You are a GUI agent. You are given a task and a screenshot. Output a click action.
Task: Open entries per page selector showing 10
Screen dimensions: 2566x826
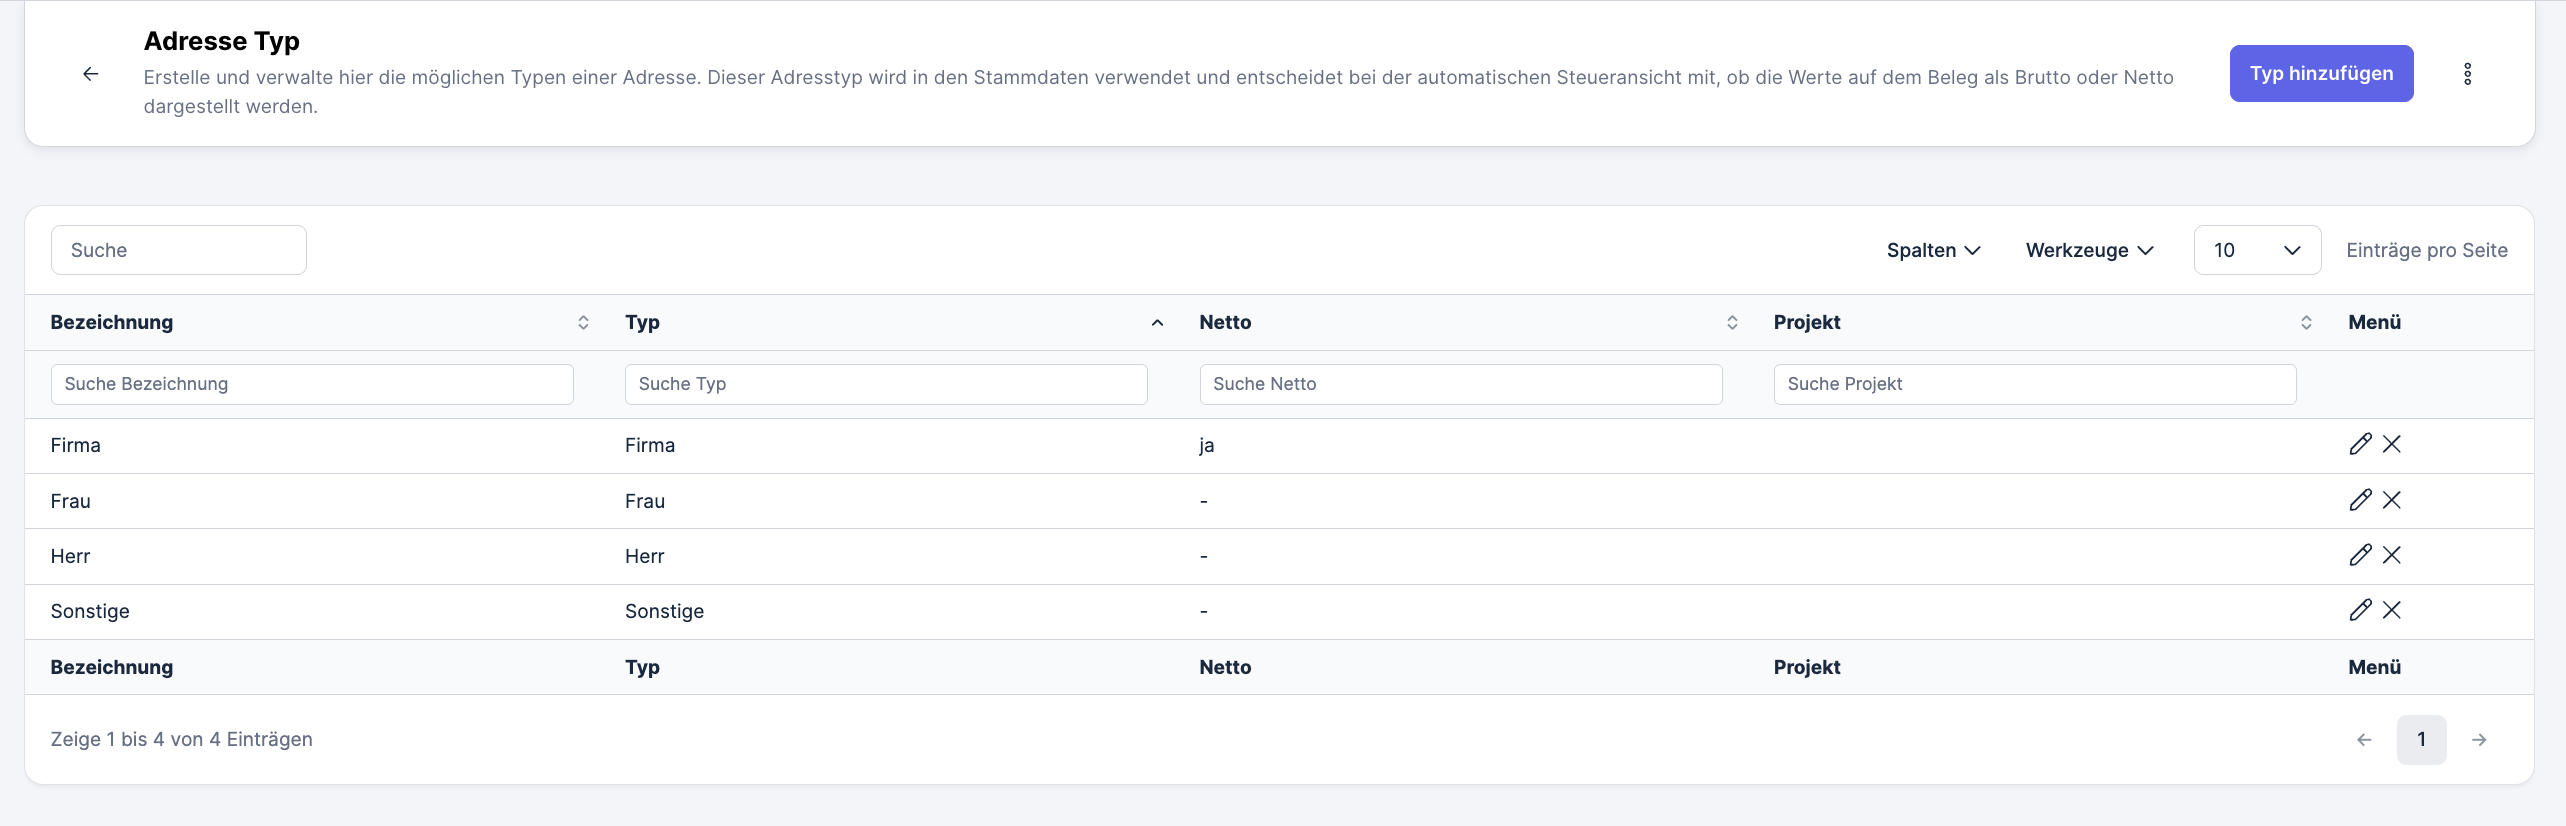[2256, 250]
